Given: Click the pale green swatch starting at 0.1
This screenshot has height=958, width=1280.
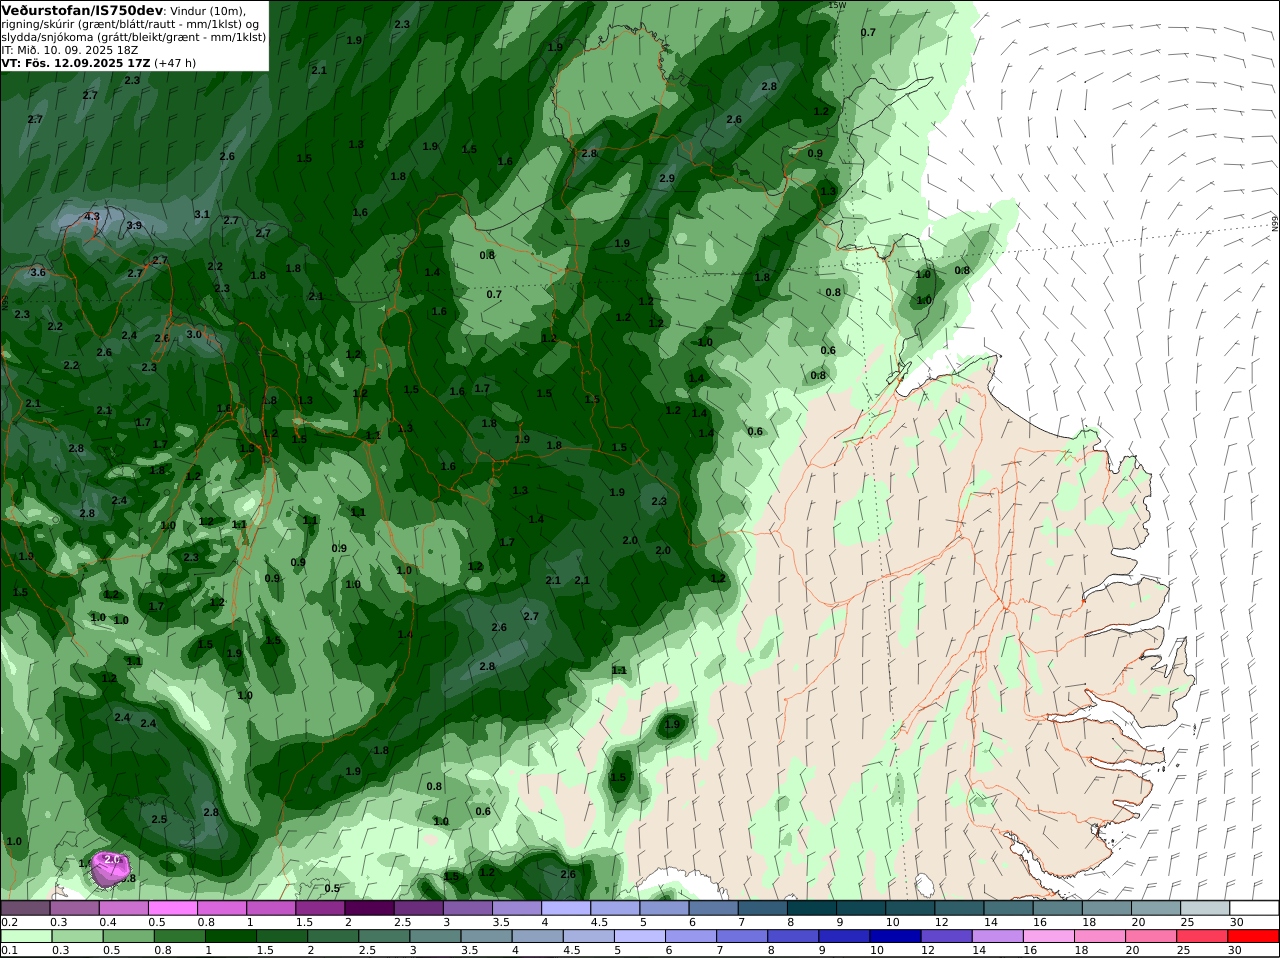Looking at the screenshot, I should pos(26,936).
